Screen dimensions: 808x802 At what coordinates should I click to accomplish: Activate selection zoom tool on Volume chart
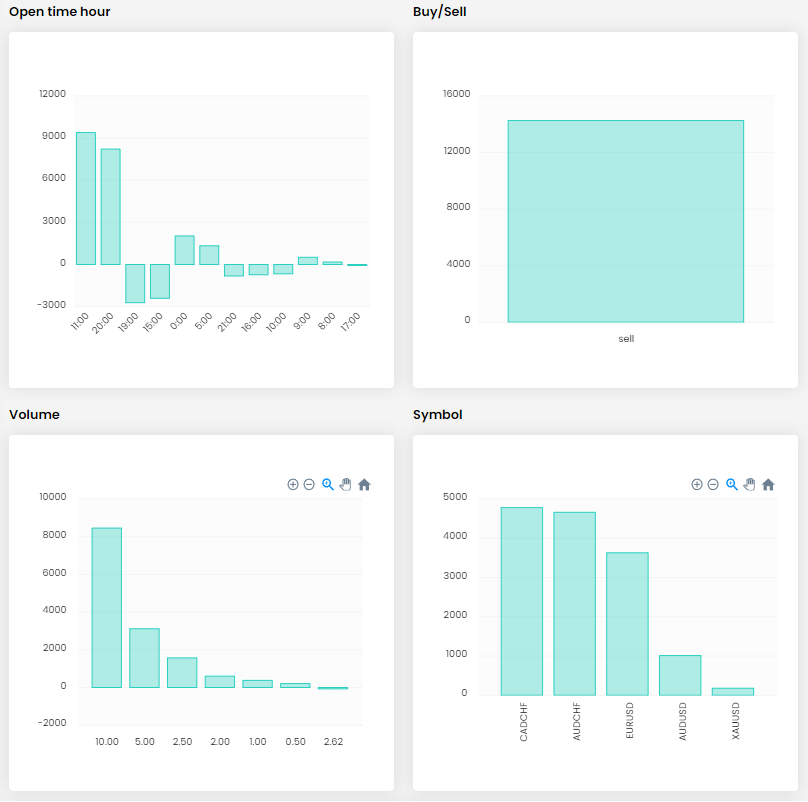327,484
